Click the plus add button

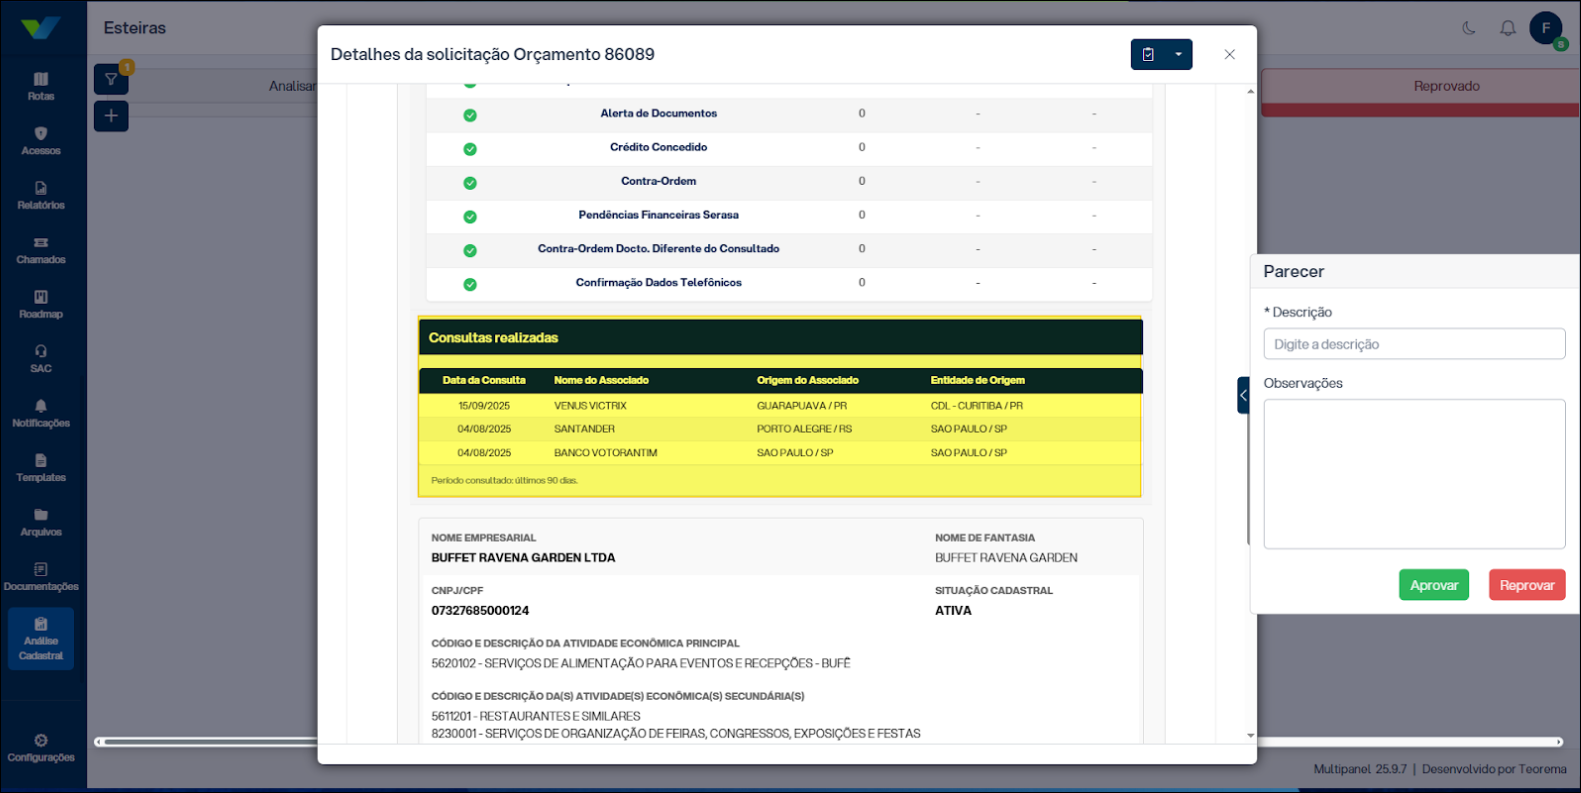[111, 116]
